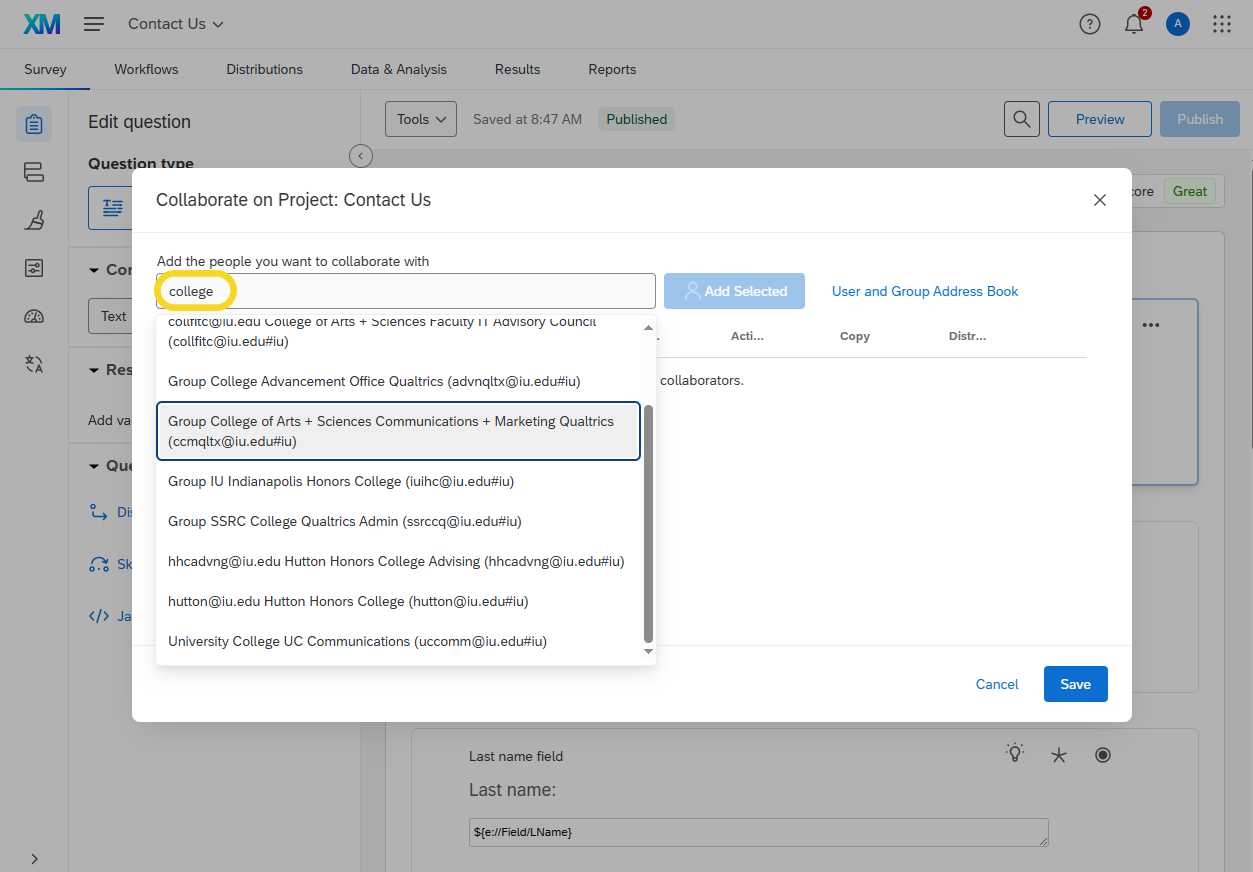This screenshot has width=1253, height=872.
Task: Switch to the Data & Analysis tab
Action: pos(398,69)
